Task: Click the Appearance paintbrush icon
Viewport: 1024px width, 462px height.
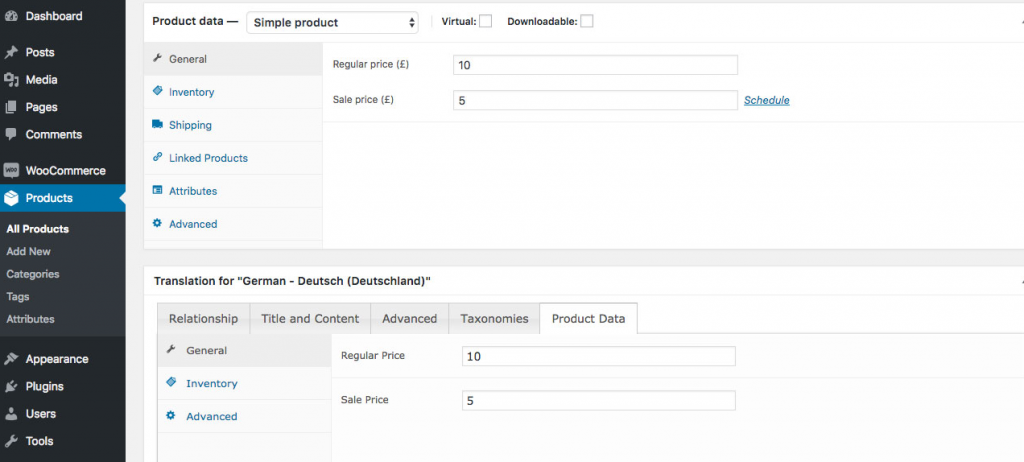Action: point(11,359)
